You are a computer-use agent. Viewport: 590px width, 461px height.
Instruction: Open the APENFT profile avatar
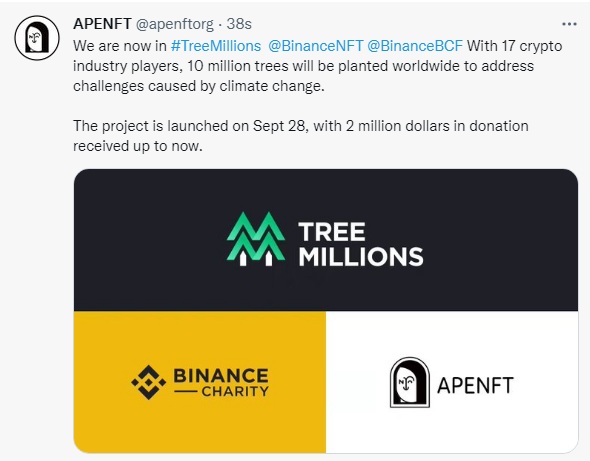(x=37, y=38)
